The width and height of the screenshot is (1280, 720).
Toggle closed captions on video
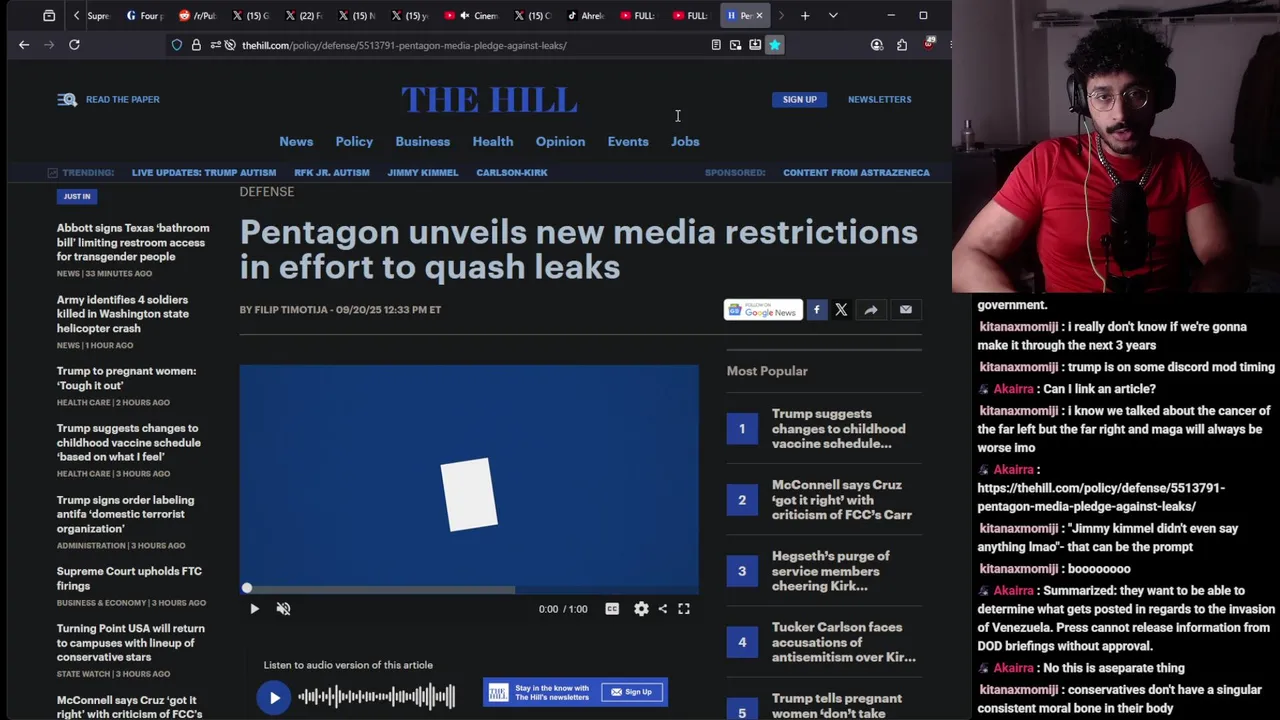(x=612, y=608)
